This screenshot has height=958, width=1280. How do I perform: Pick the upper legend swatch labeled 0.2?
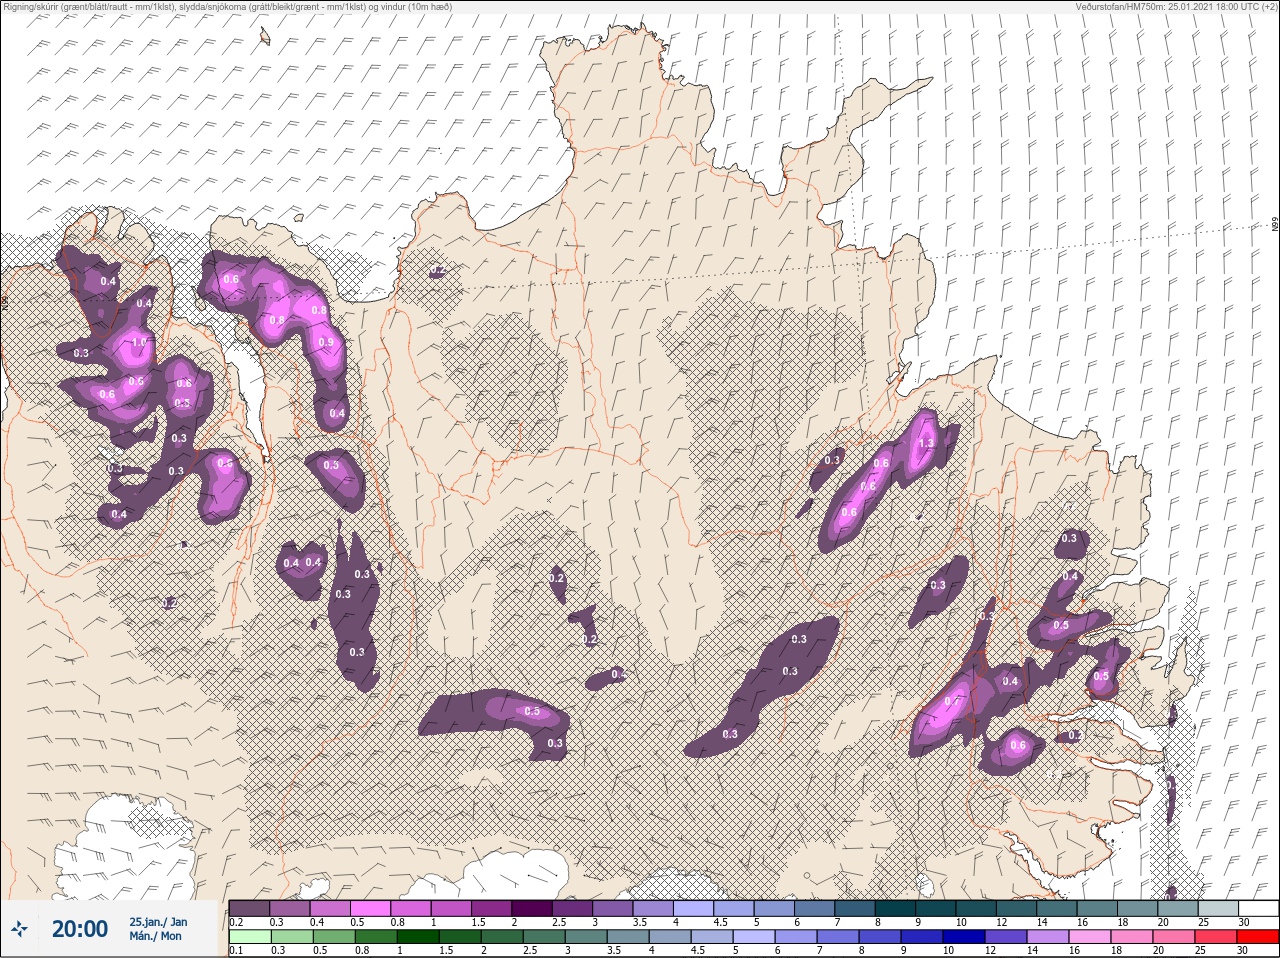click(249, 908)
